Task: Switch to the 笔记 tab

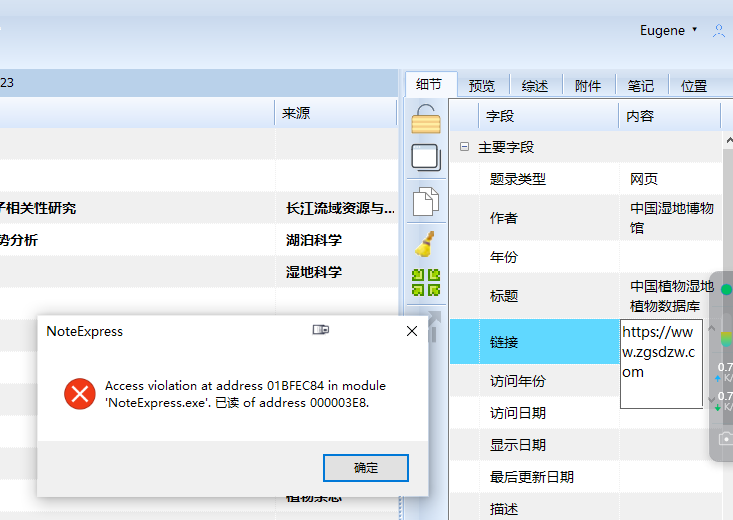Action: (641, 86)
